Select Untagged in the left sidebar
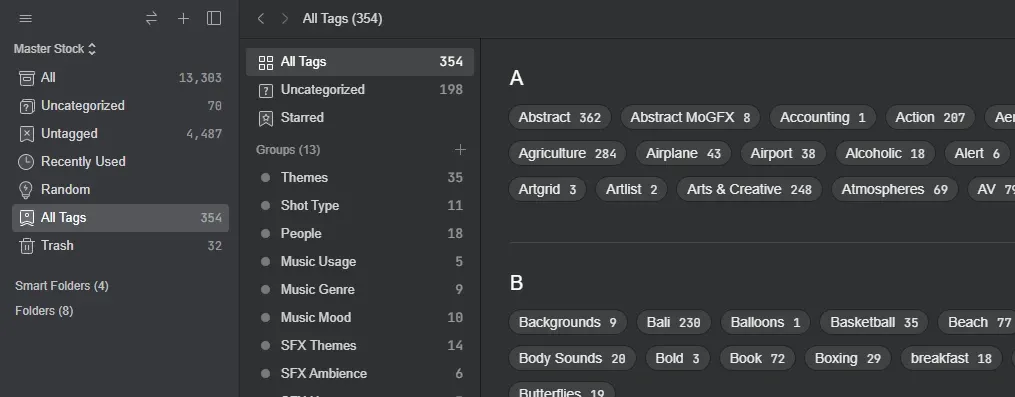Image resolution: width=1015 pixels, height=397 pixels. (120, 134)
